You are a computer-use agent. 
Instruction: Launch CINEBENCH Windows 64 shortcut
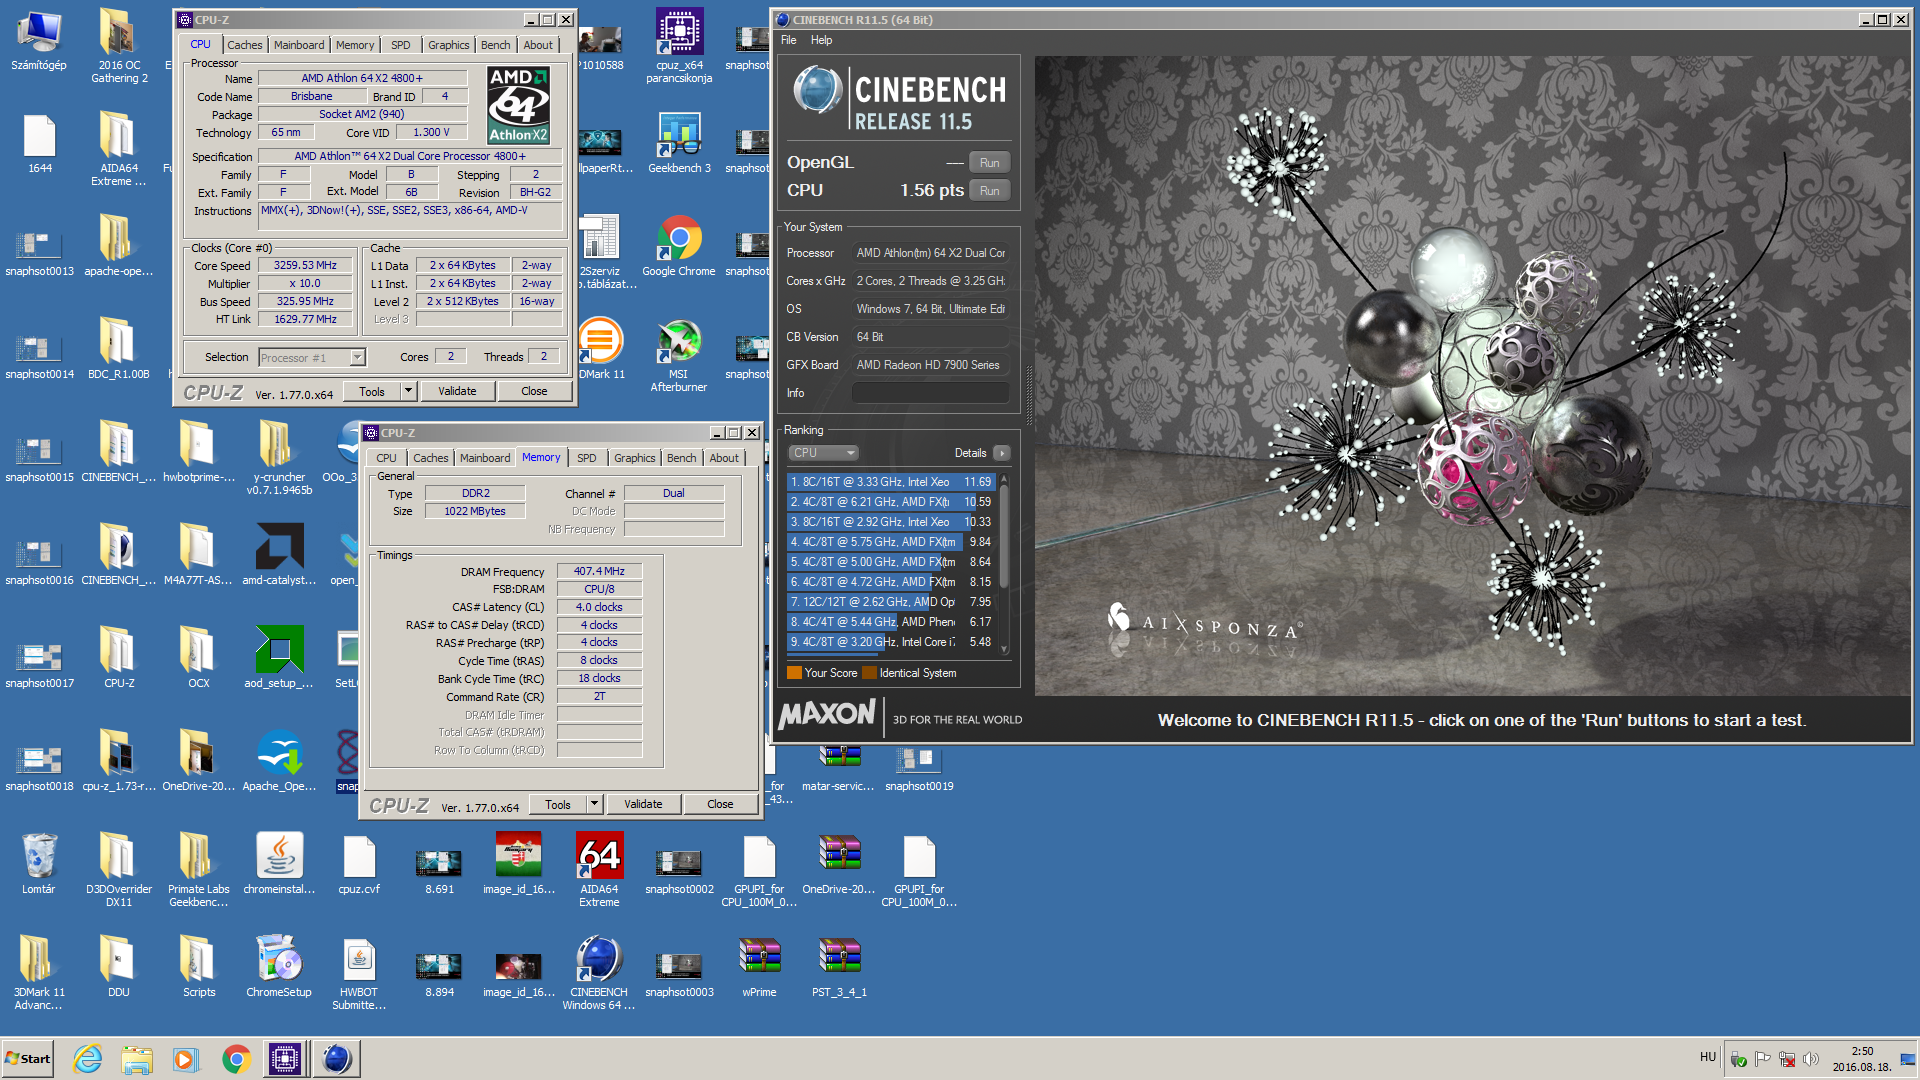pos(599,973)
